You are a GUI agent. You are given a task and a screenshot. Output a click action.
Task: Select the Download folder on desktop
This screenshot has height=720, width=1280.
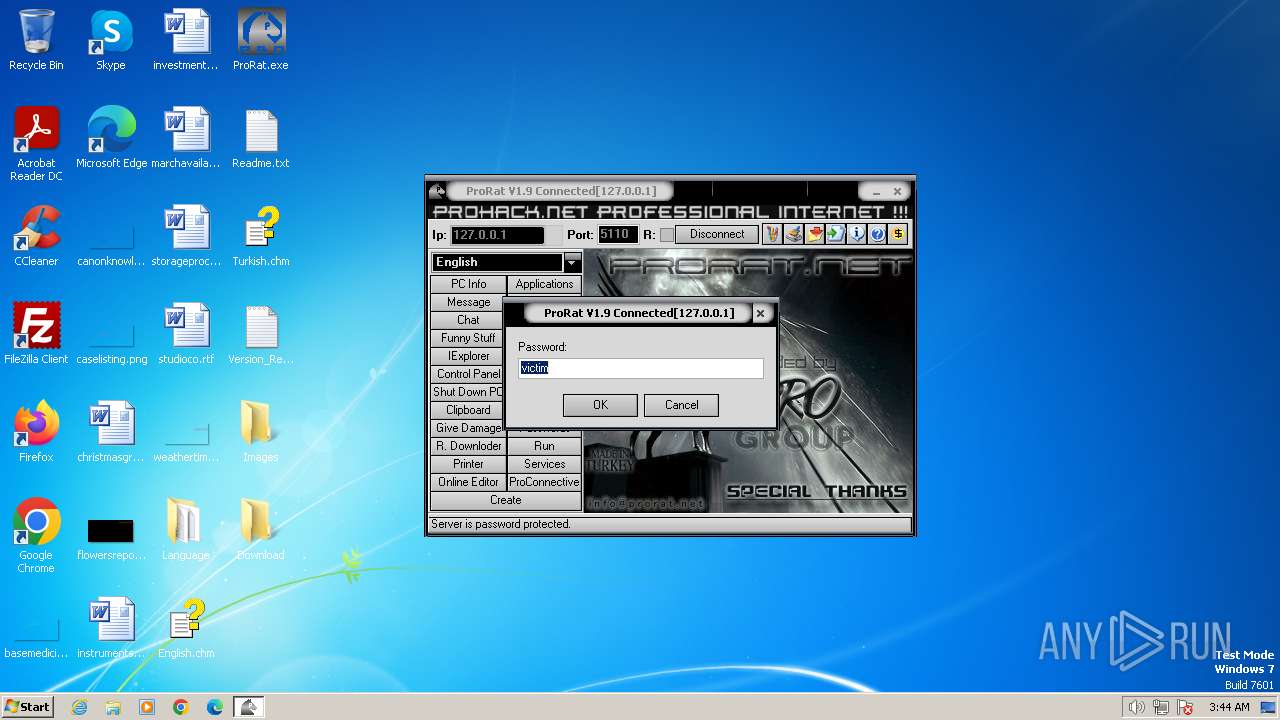pyautogui.click(x=261, y=530)
